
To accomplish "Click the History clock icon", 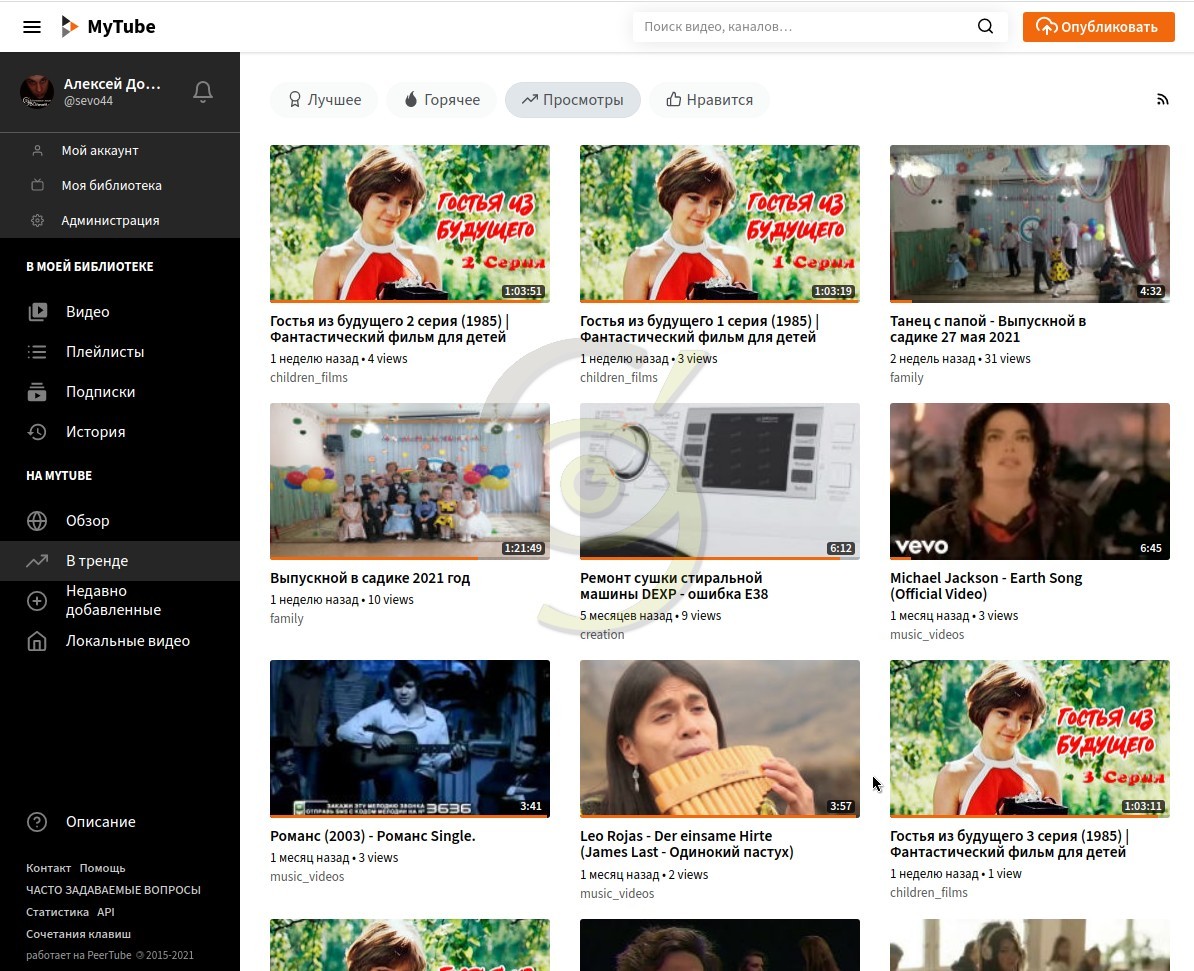I will point(37,432).
